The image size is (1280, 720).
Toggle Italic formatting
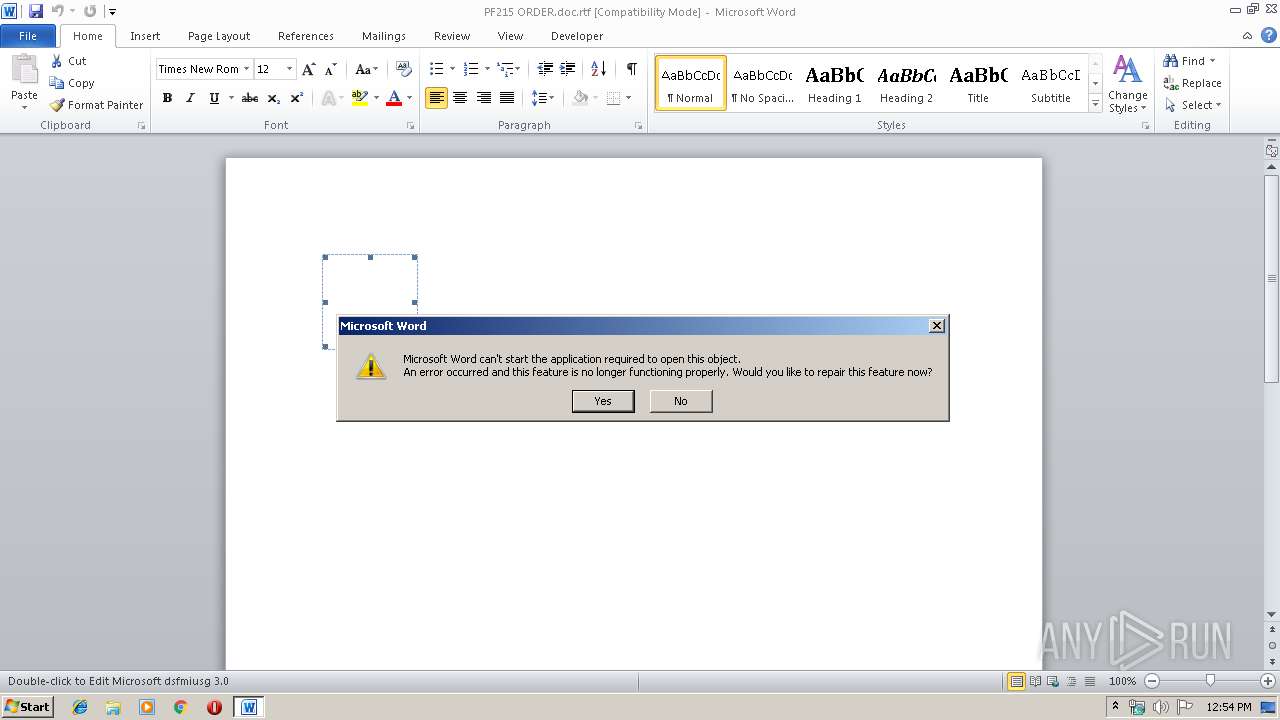(x=190, y=98)
